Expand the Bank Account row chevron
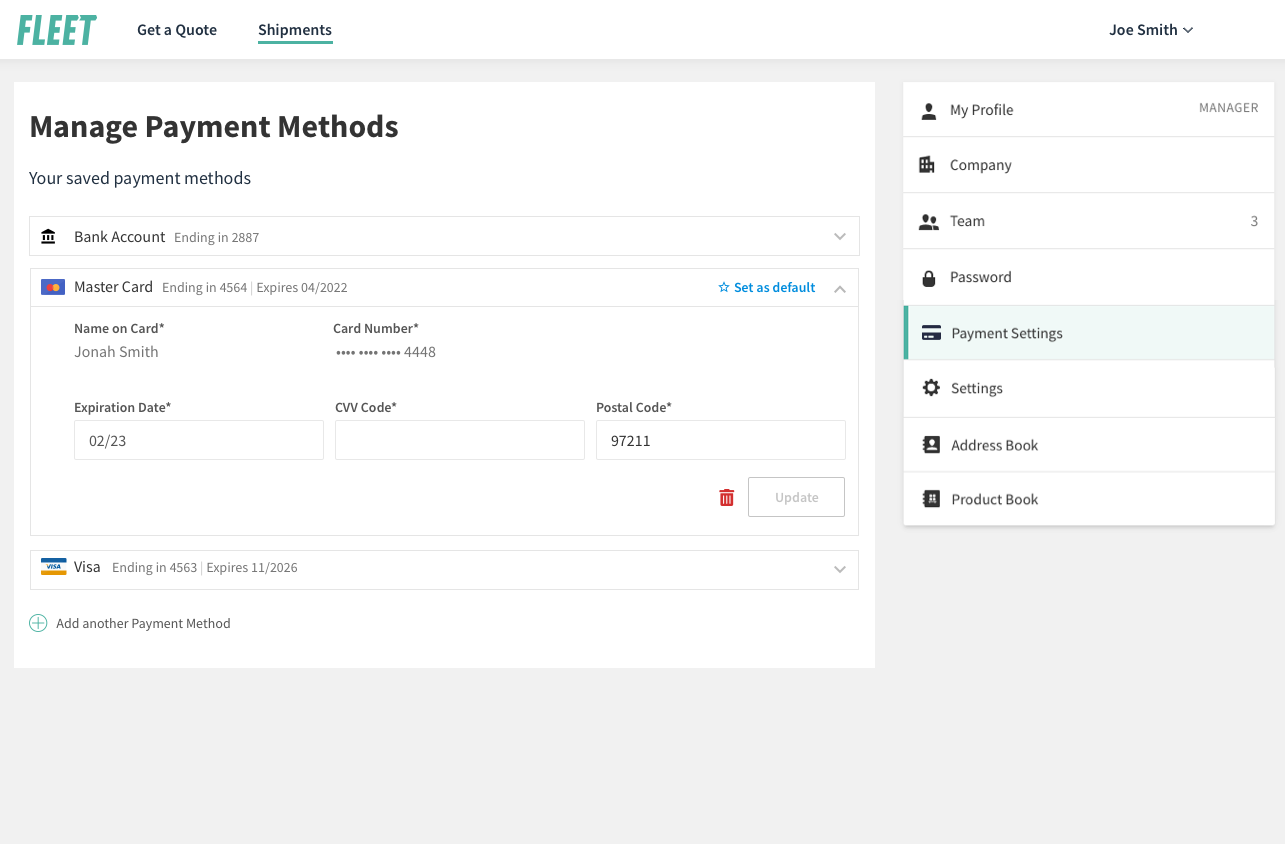 coord(840,237)
